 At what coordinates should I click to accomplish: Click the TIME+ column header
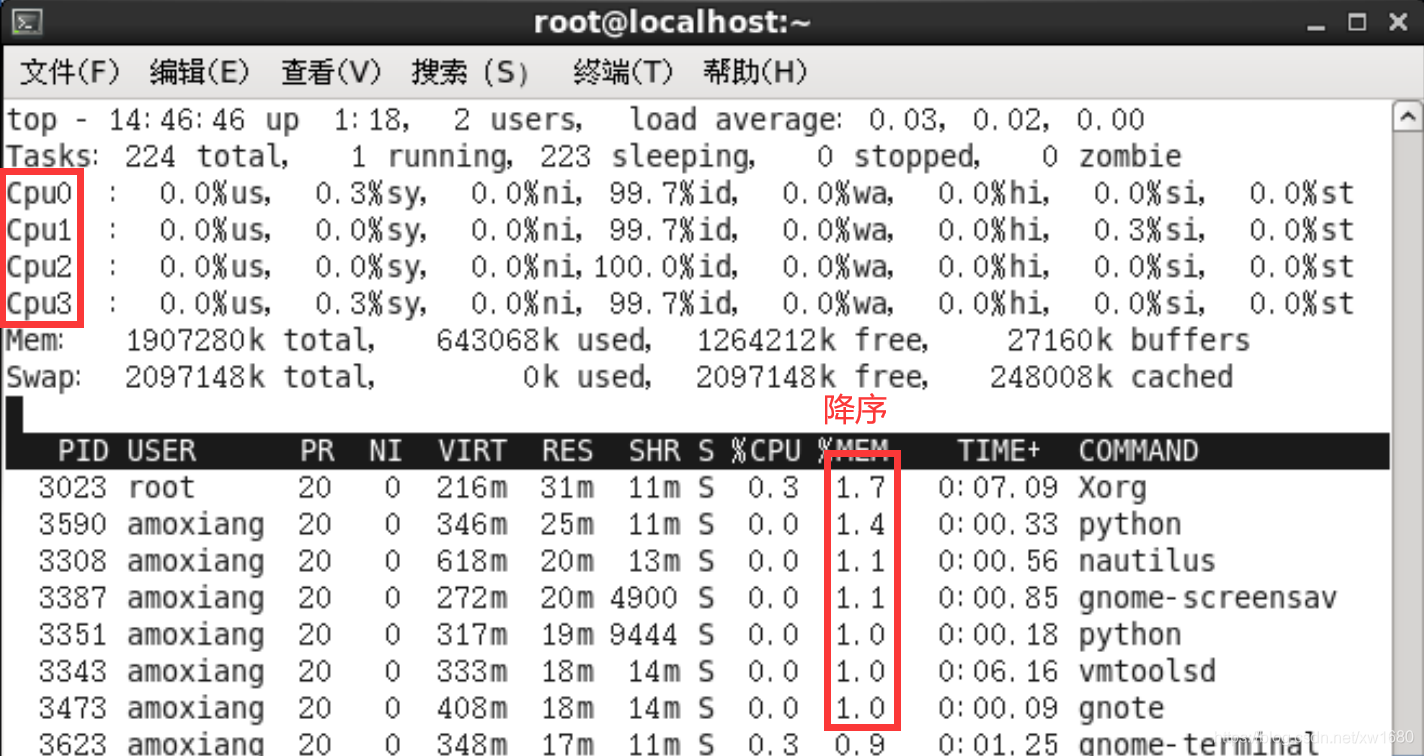tap(999, 451)
